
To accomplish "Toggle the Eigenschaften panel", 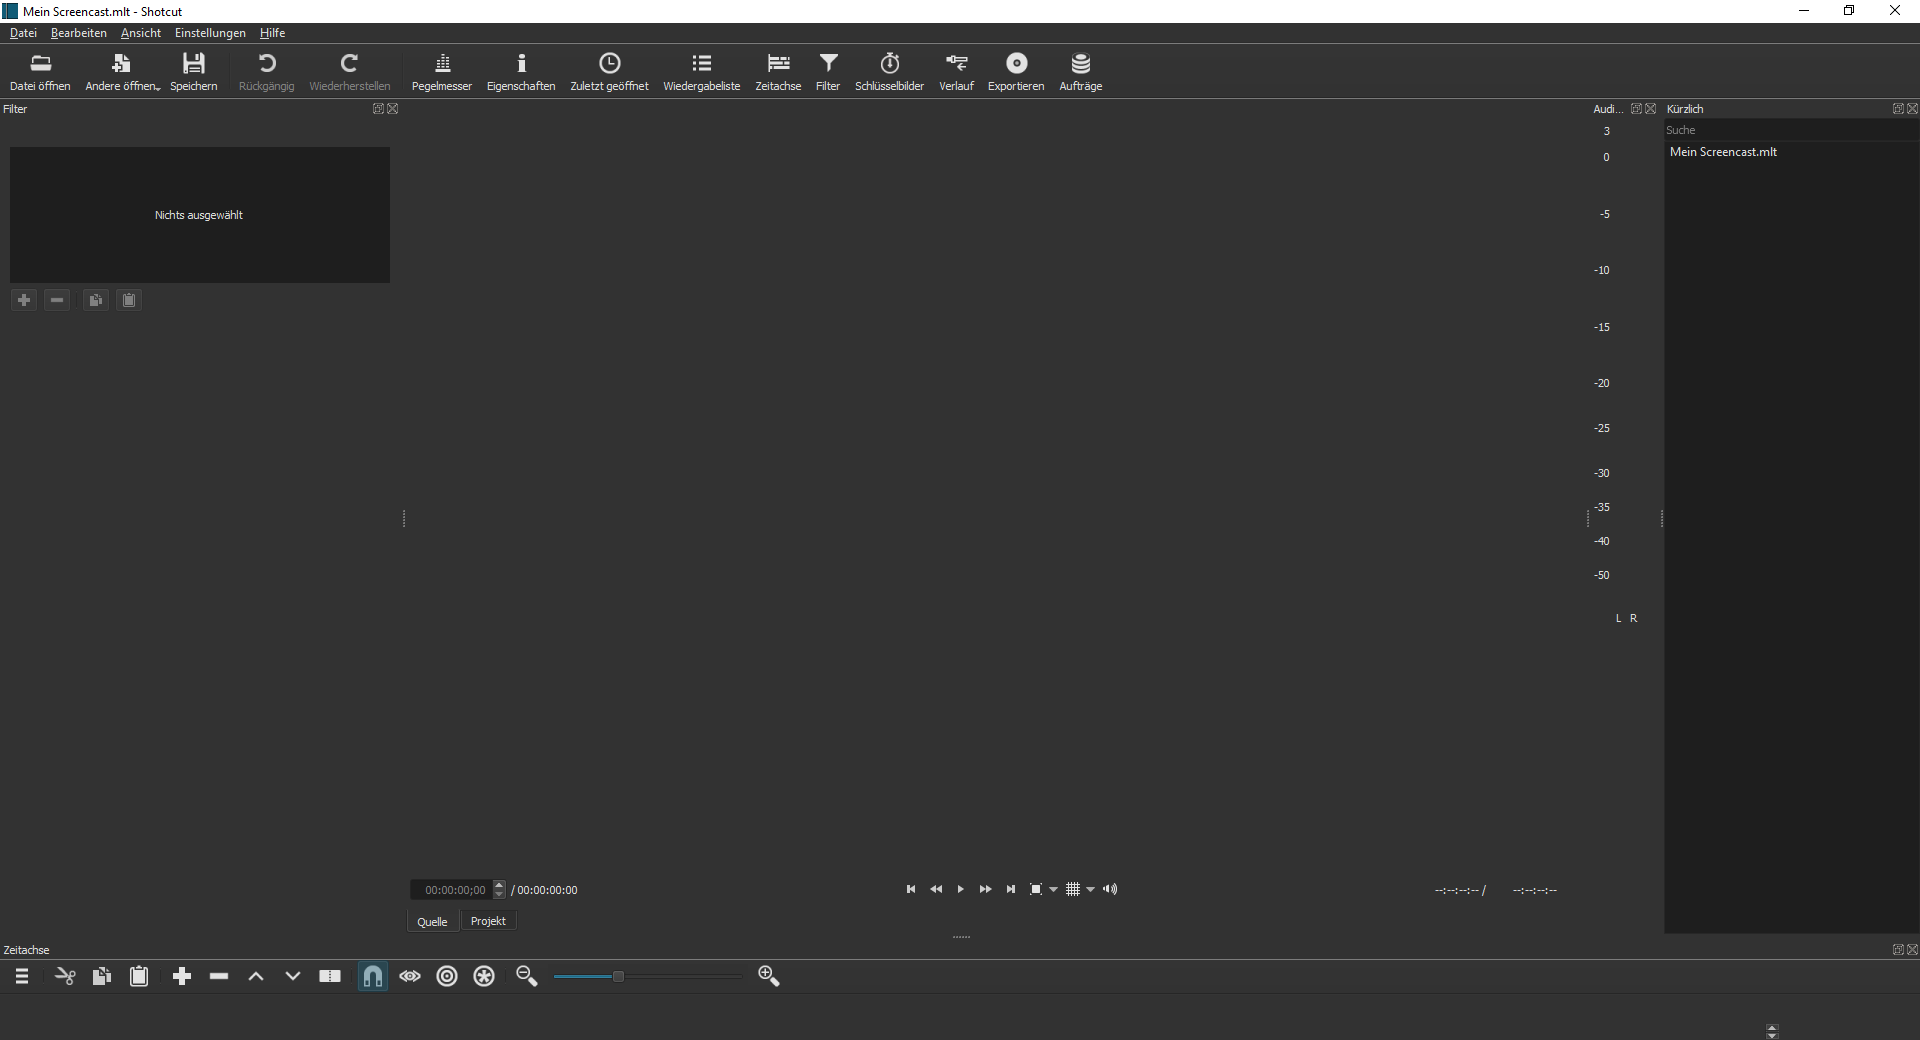I will 521,72.
